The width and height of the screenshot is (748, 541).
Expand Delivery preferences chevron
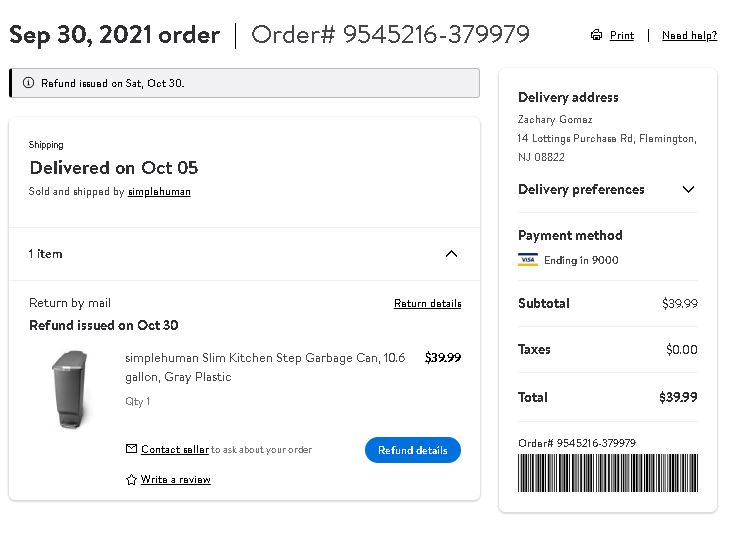pyautogui.click(x=688, y=189)
